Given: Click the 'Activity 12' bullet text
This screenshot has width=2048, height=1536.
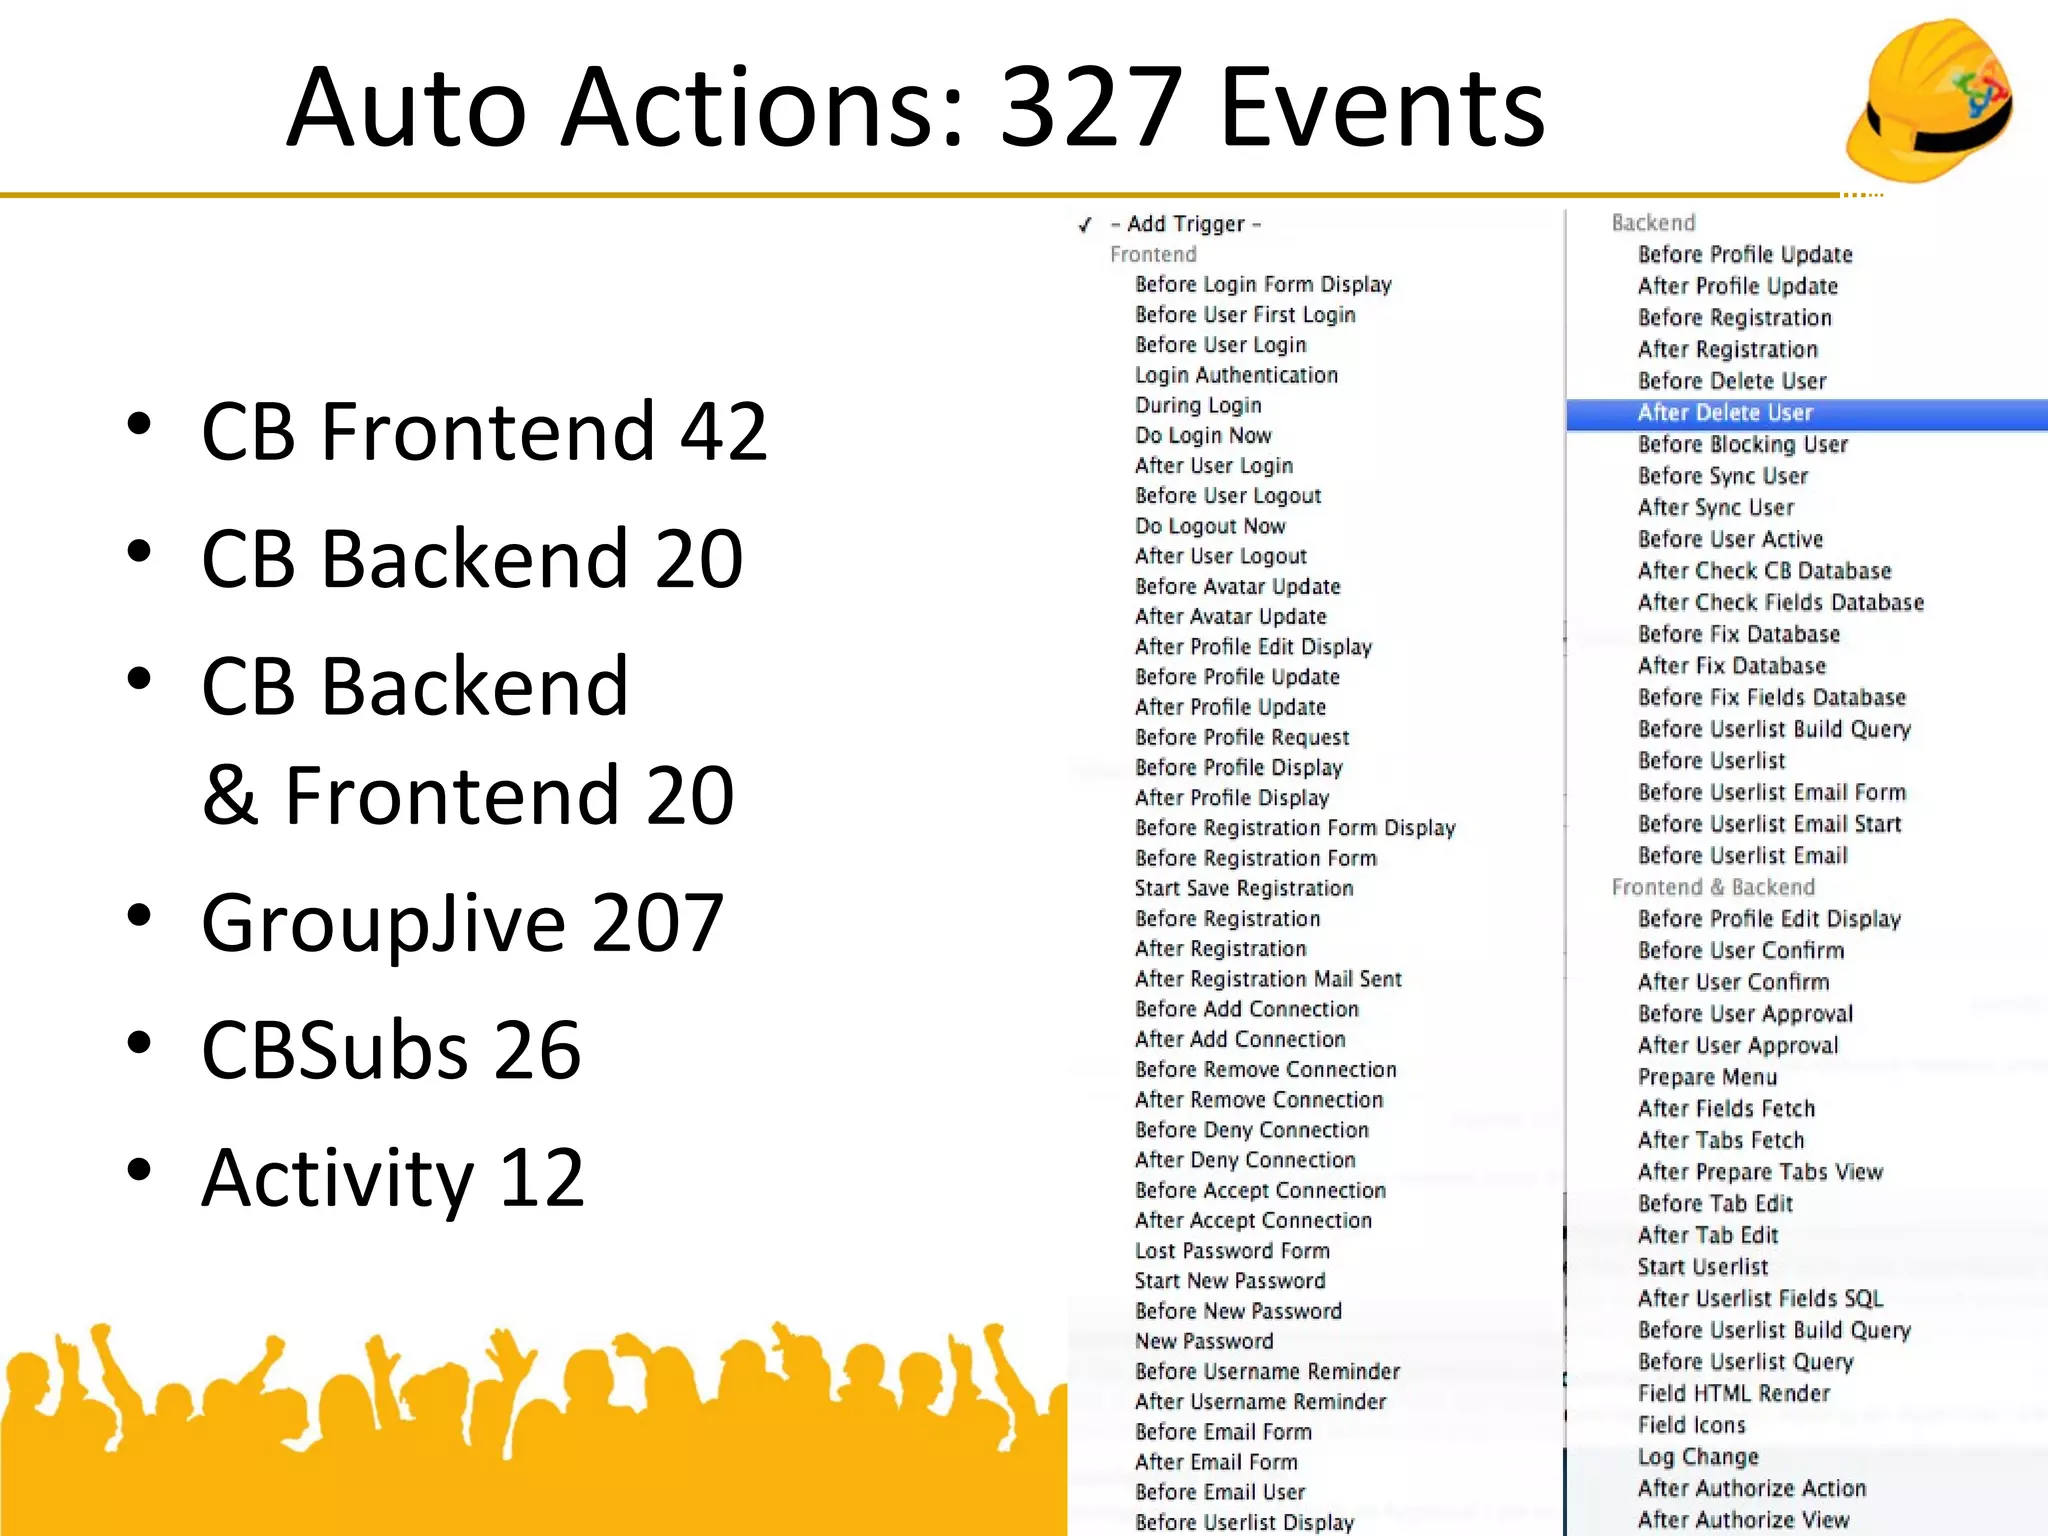Looking at the screenshot, I should click(x=393, y=1180).
